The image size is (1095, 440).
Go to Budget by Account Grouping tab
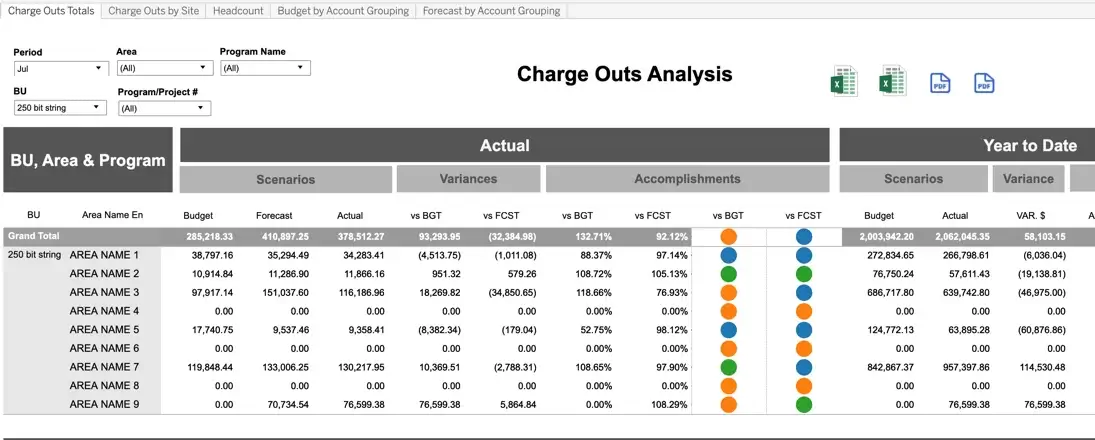pyautogui.click(x=343, y=11)
